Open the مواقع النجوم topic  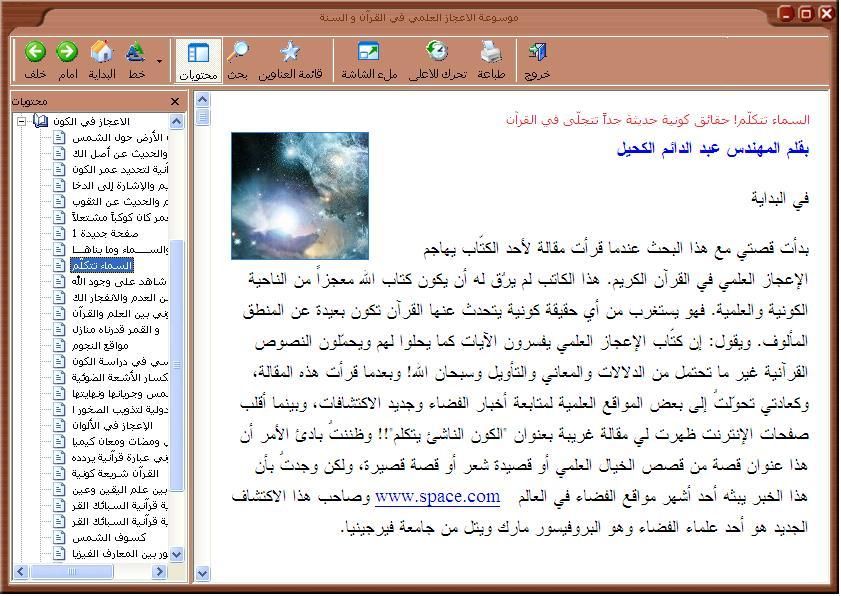tap(100, 345)
